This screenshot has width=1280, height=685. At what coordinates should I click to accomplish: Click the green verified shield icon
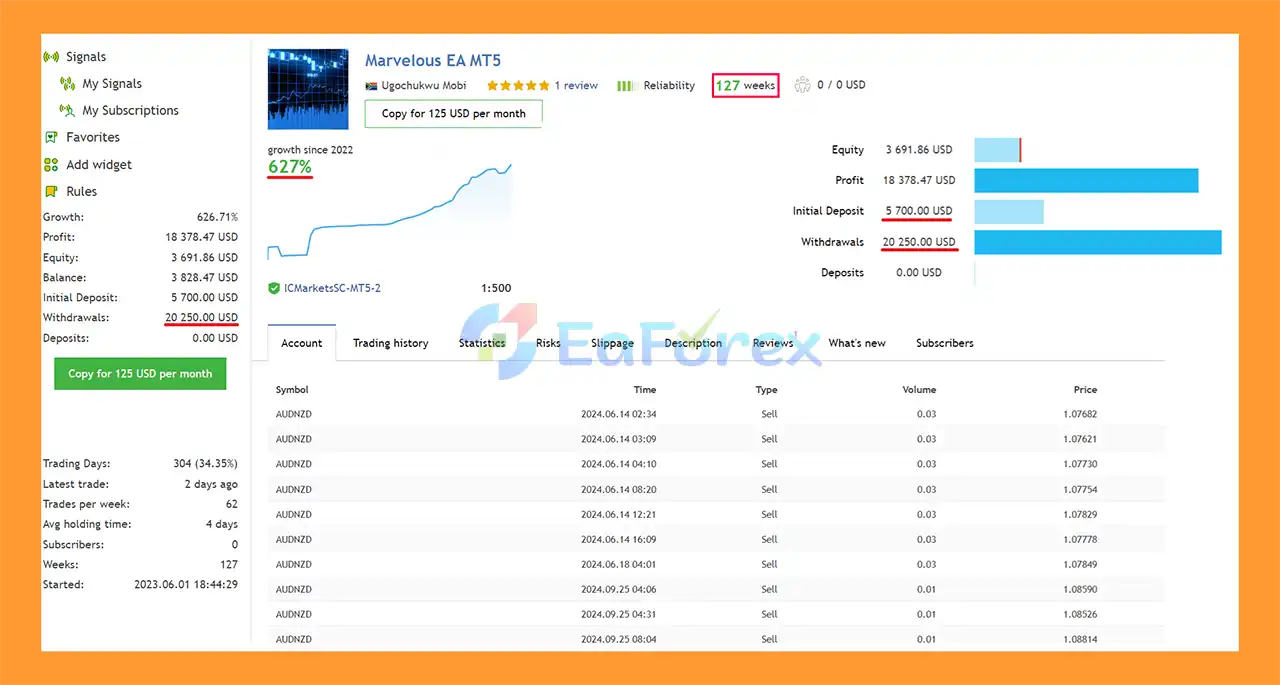point(274,288)
